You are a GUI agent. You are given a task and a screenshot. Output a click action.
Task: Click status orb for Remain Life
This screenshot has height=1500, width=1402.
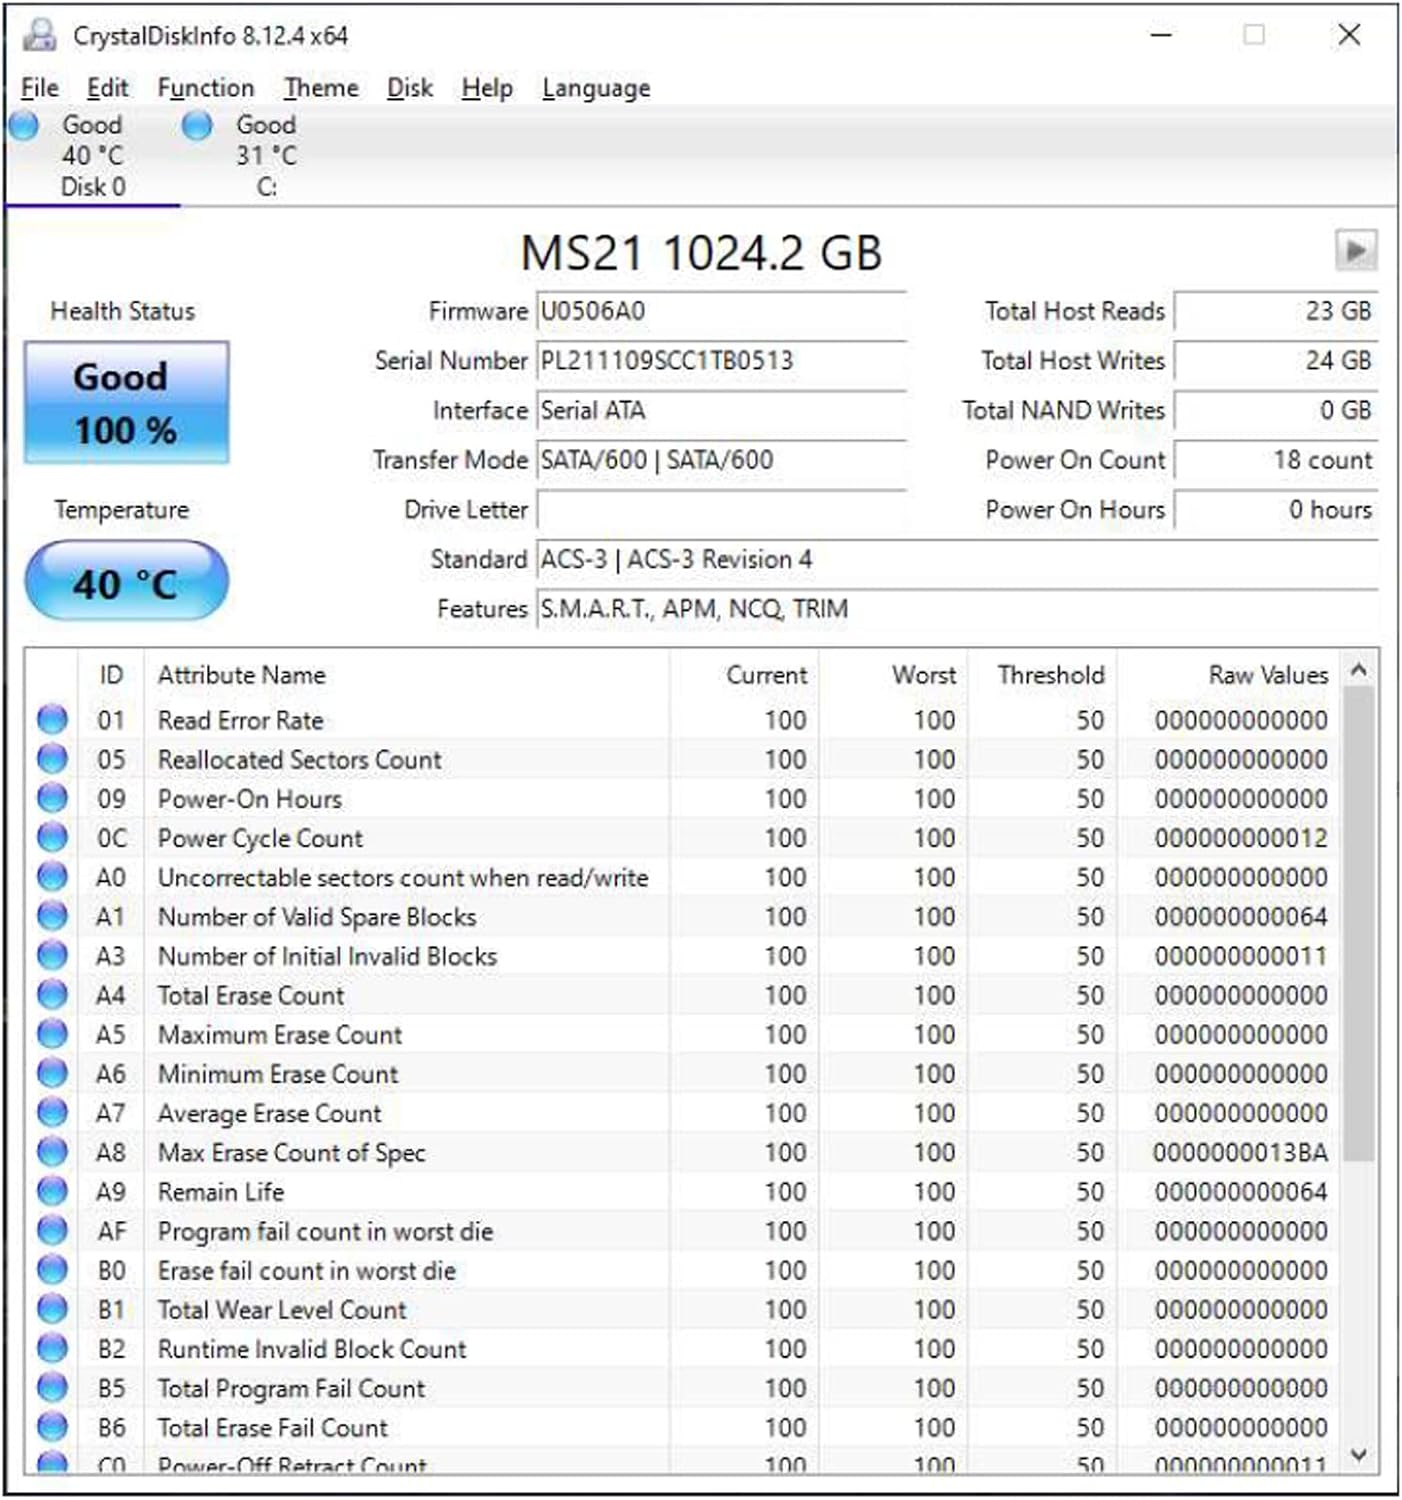tap(52, 1191)
